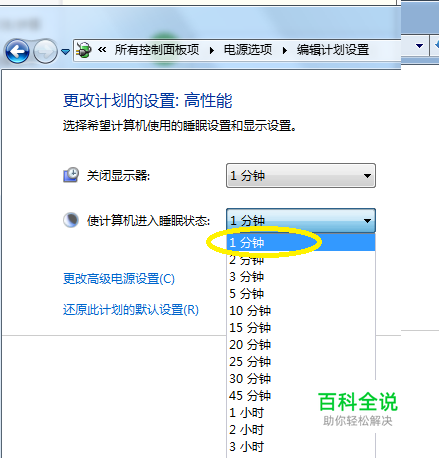The width and height of the screenshot is (439, 458).
Task: Expand arrow after 电源选项 breadcrumb
Action: pyautogui.click(x=285, y=51)
